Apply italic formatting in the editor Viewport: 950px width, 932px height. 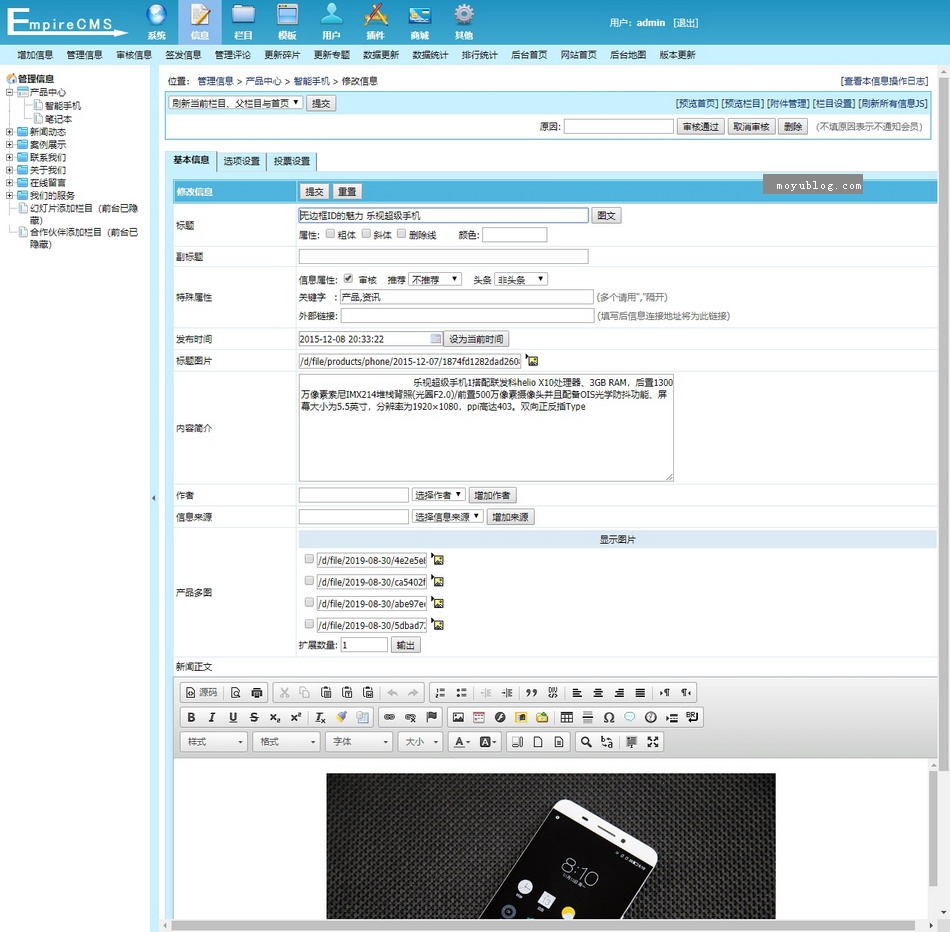[x=212, y=717]
